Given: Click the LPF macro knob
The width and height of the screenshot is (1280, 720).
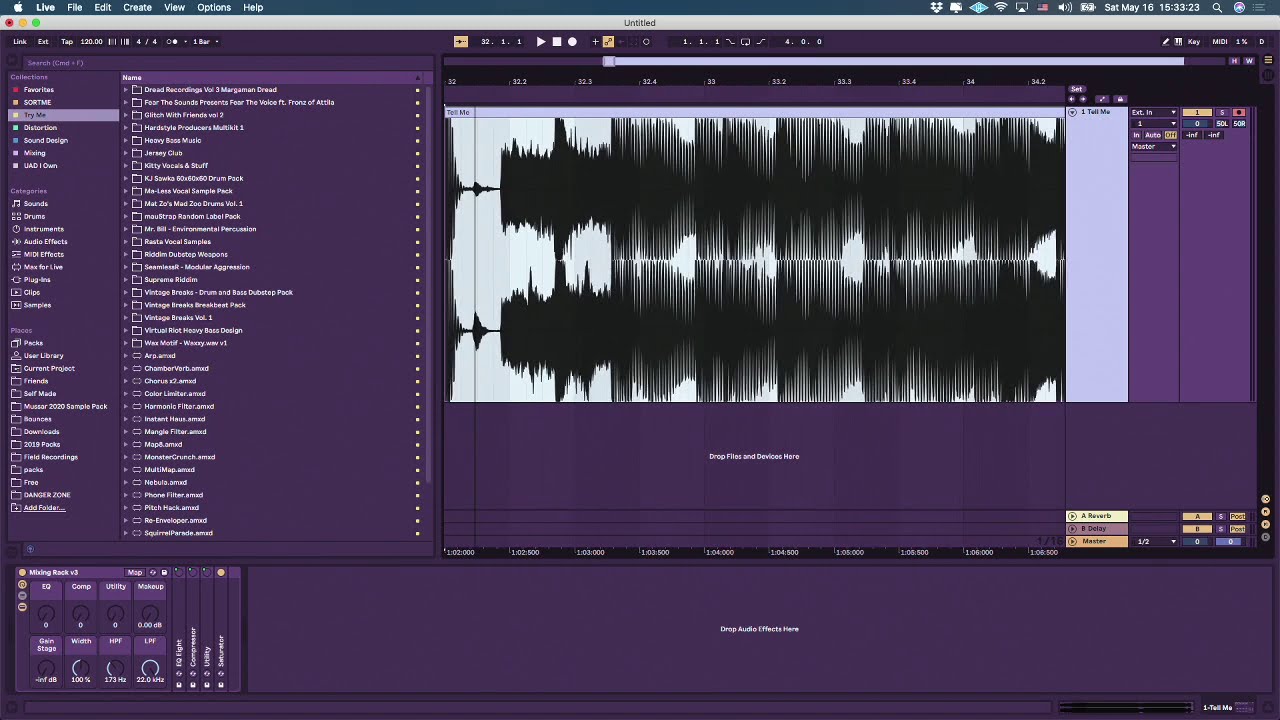Looking at the screenshot, I should 150,666.
